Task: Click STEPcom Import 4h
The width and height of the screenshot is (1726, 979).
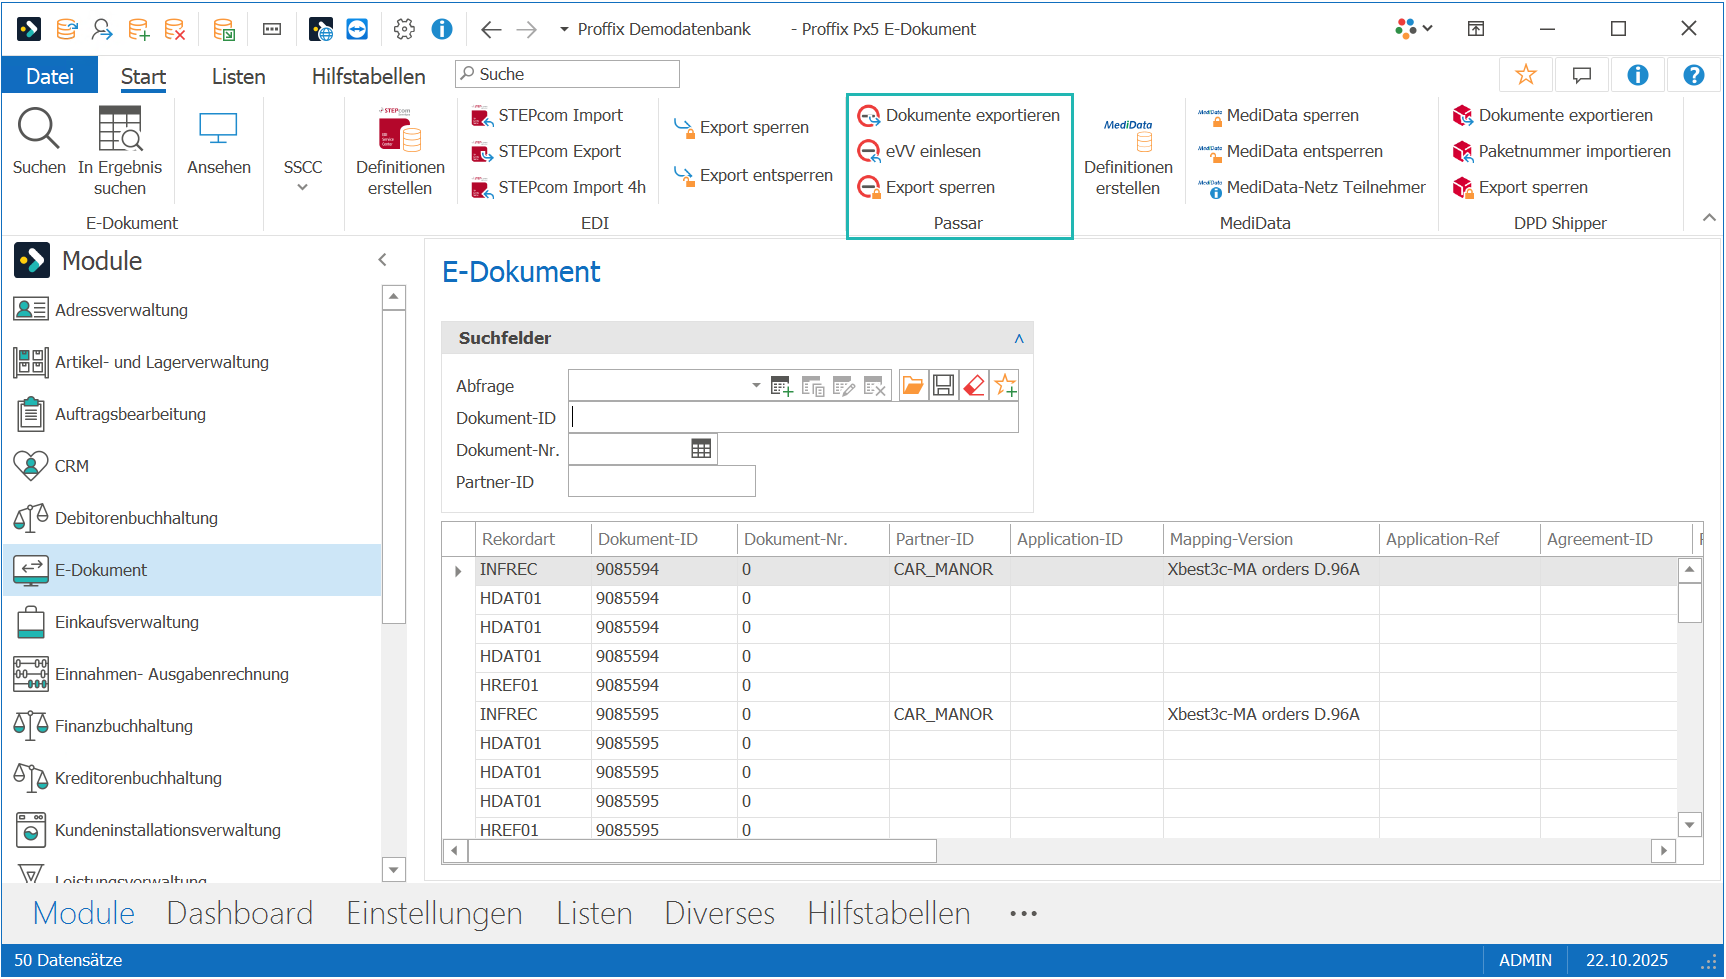Action: coord(558,188)
